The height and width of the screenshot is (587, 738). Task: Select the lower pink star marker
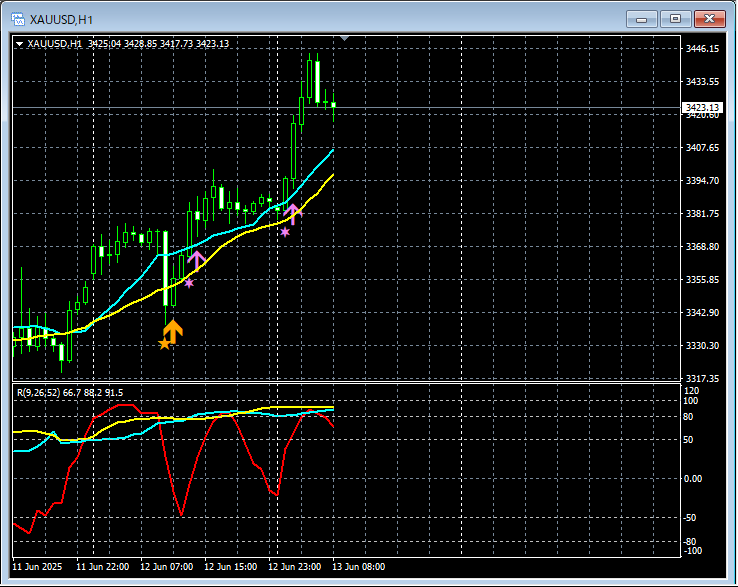point(189,283)
